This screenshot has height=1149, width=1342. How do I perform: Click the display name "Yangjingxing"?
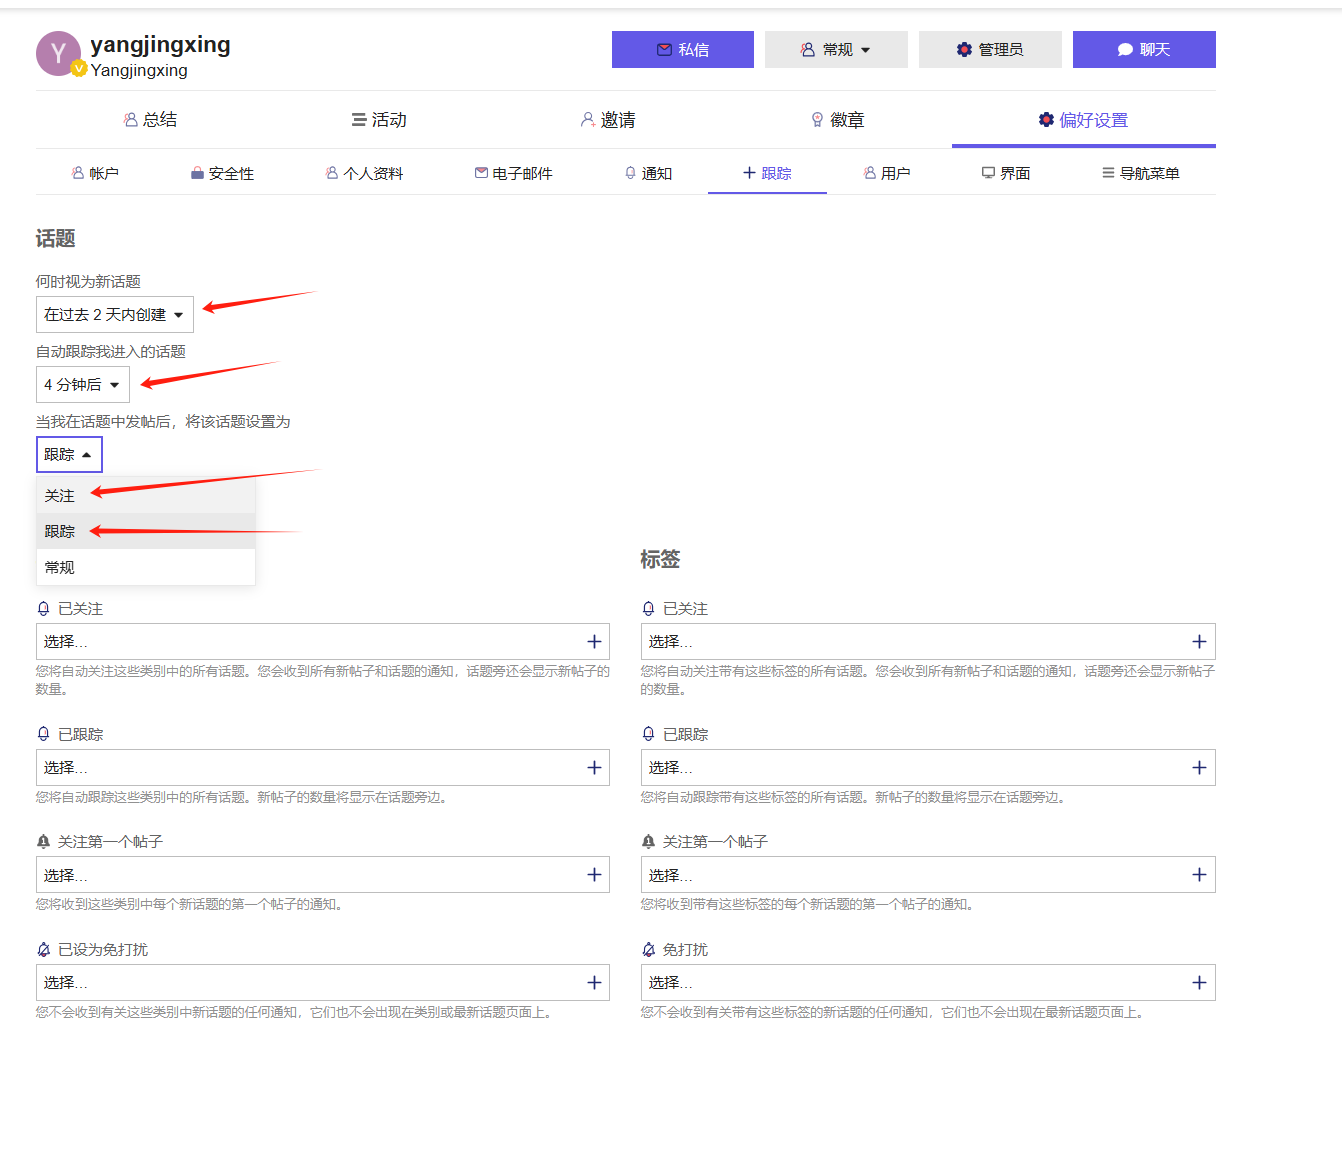point(139,70)
